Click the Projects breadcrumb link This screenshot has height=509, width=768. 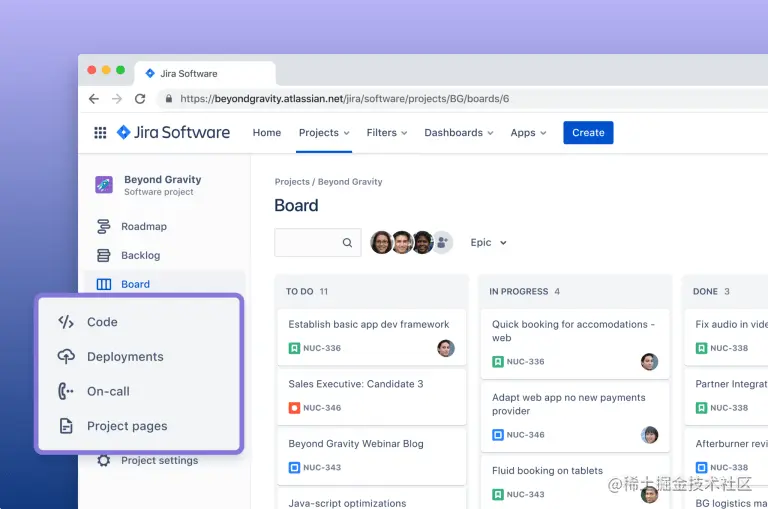pos(292,182)
